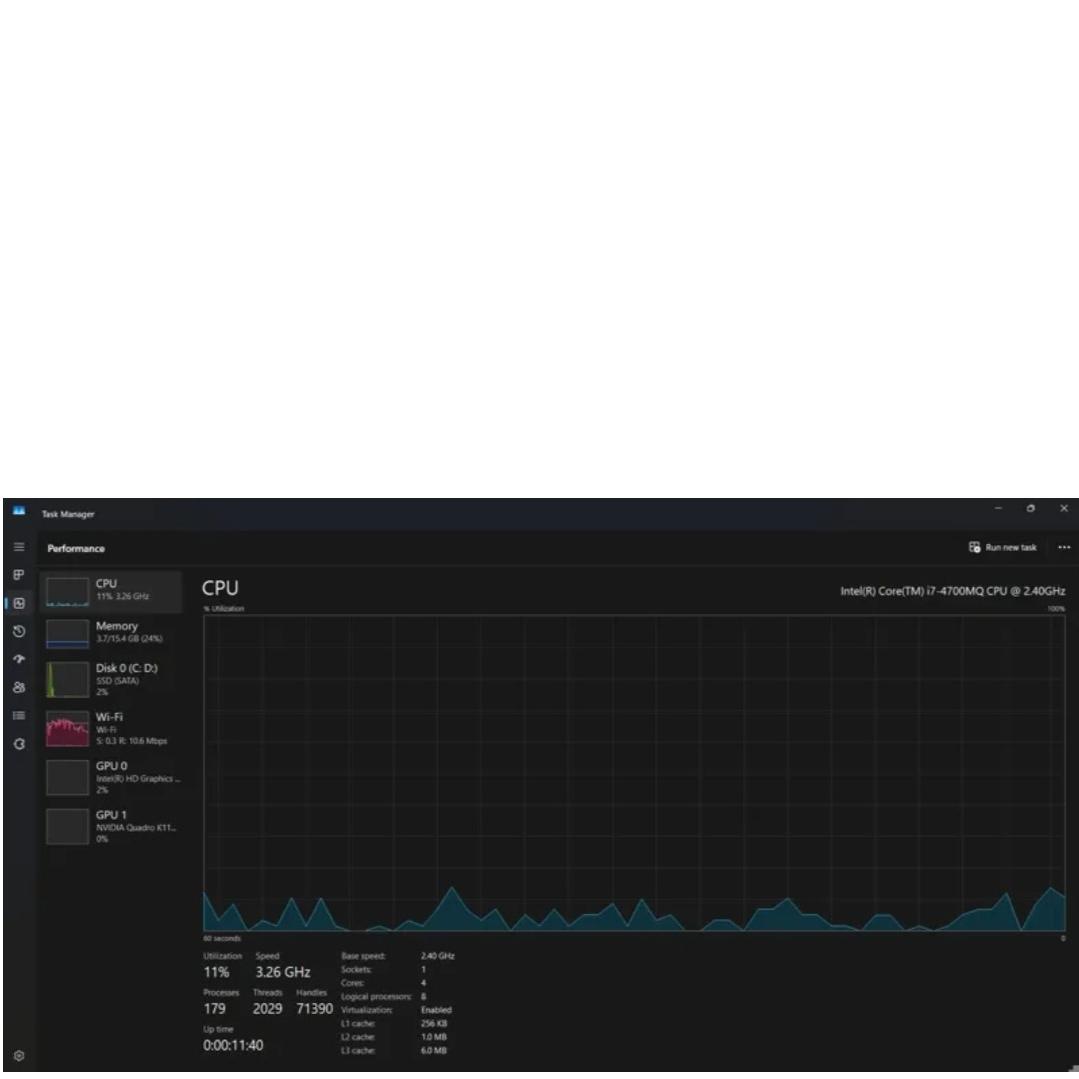The width and height of the screenshot is (1079, 1079).
Task: Click the Run new task button
Action: 1003,548
